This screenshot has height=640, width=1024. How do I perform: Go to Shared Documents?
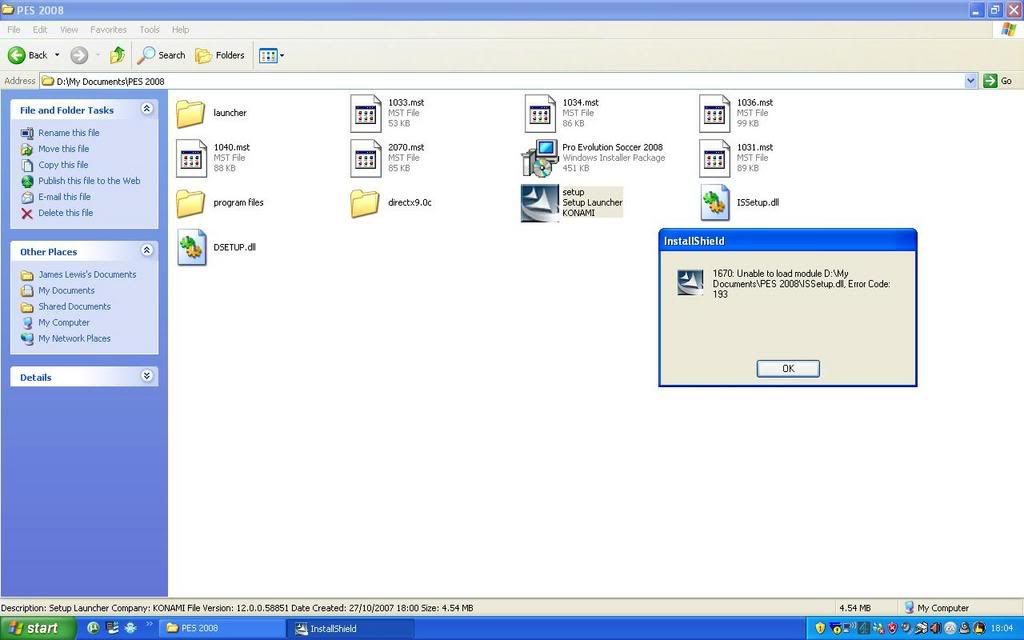tap(74, 306)
